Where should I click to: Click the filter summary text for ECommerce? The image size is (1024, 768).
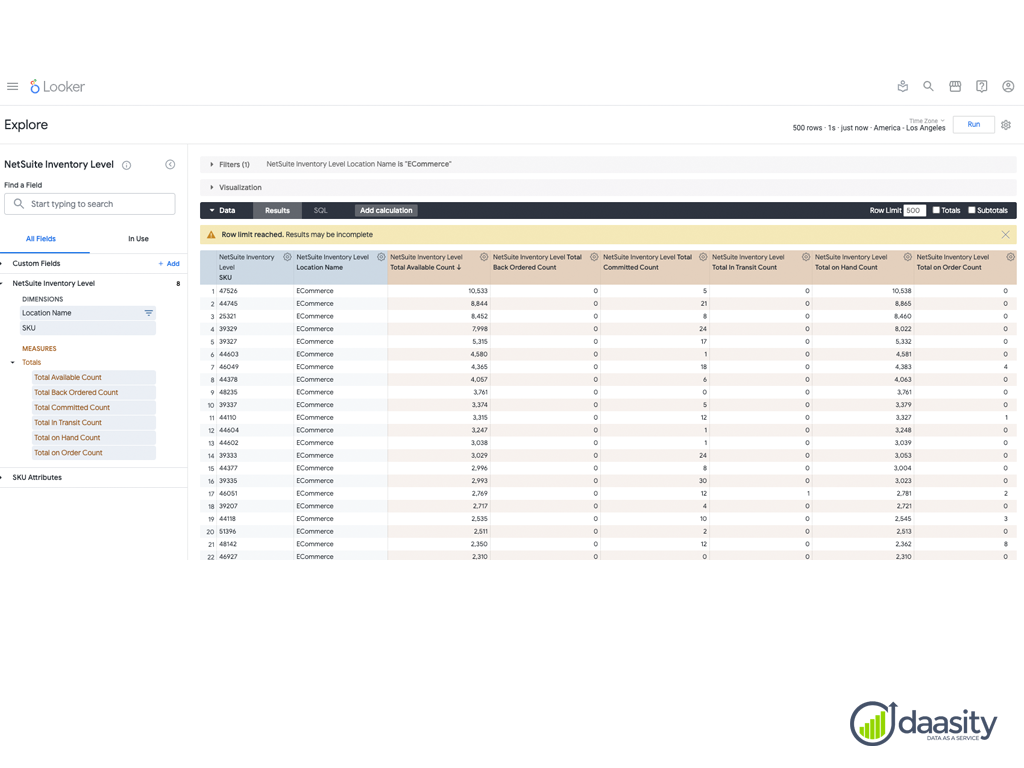(359, 165)
